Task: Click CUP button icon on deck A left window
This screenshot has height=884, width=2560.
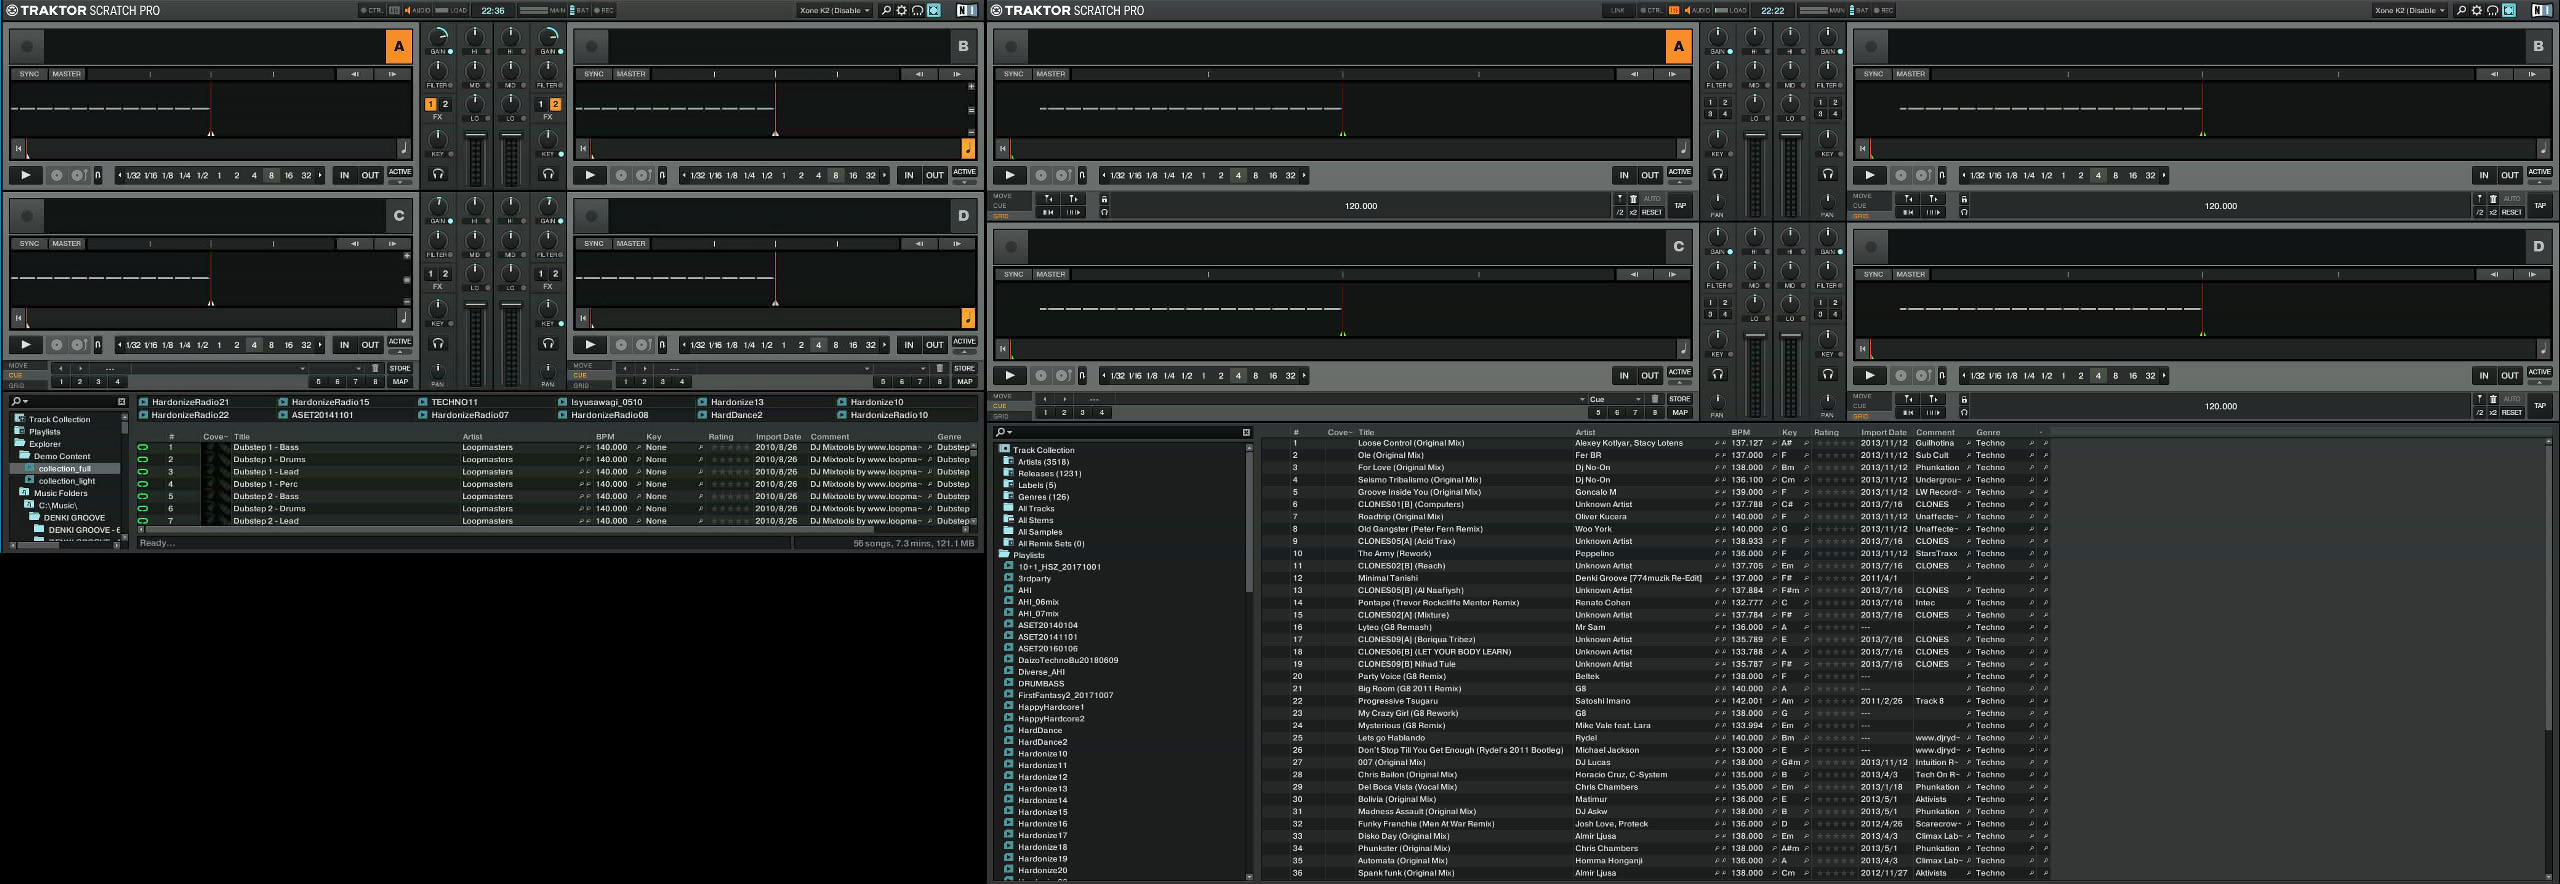Action: (x=79, y=175)
